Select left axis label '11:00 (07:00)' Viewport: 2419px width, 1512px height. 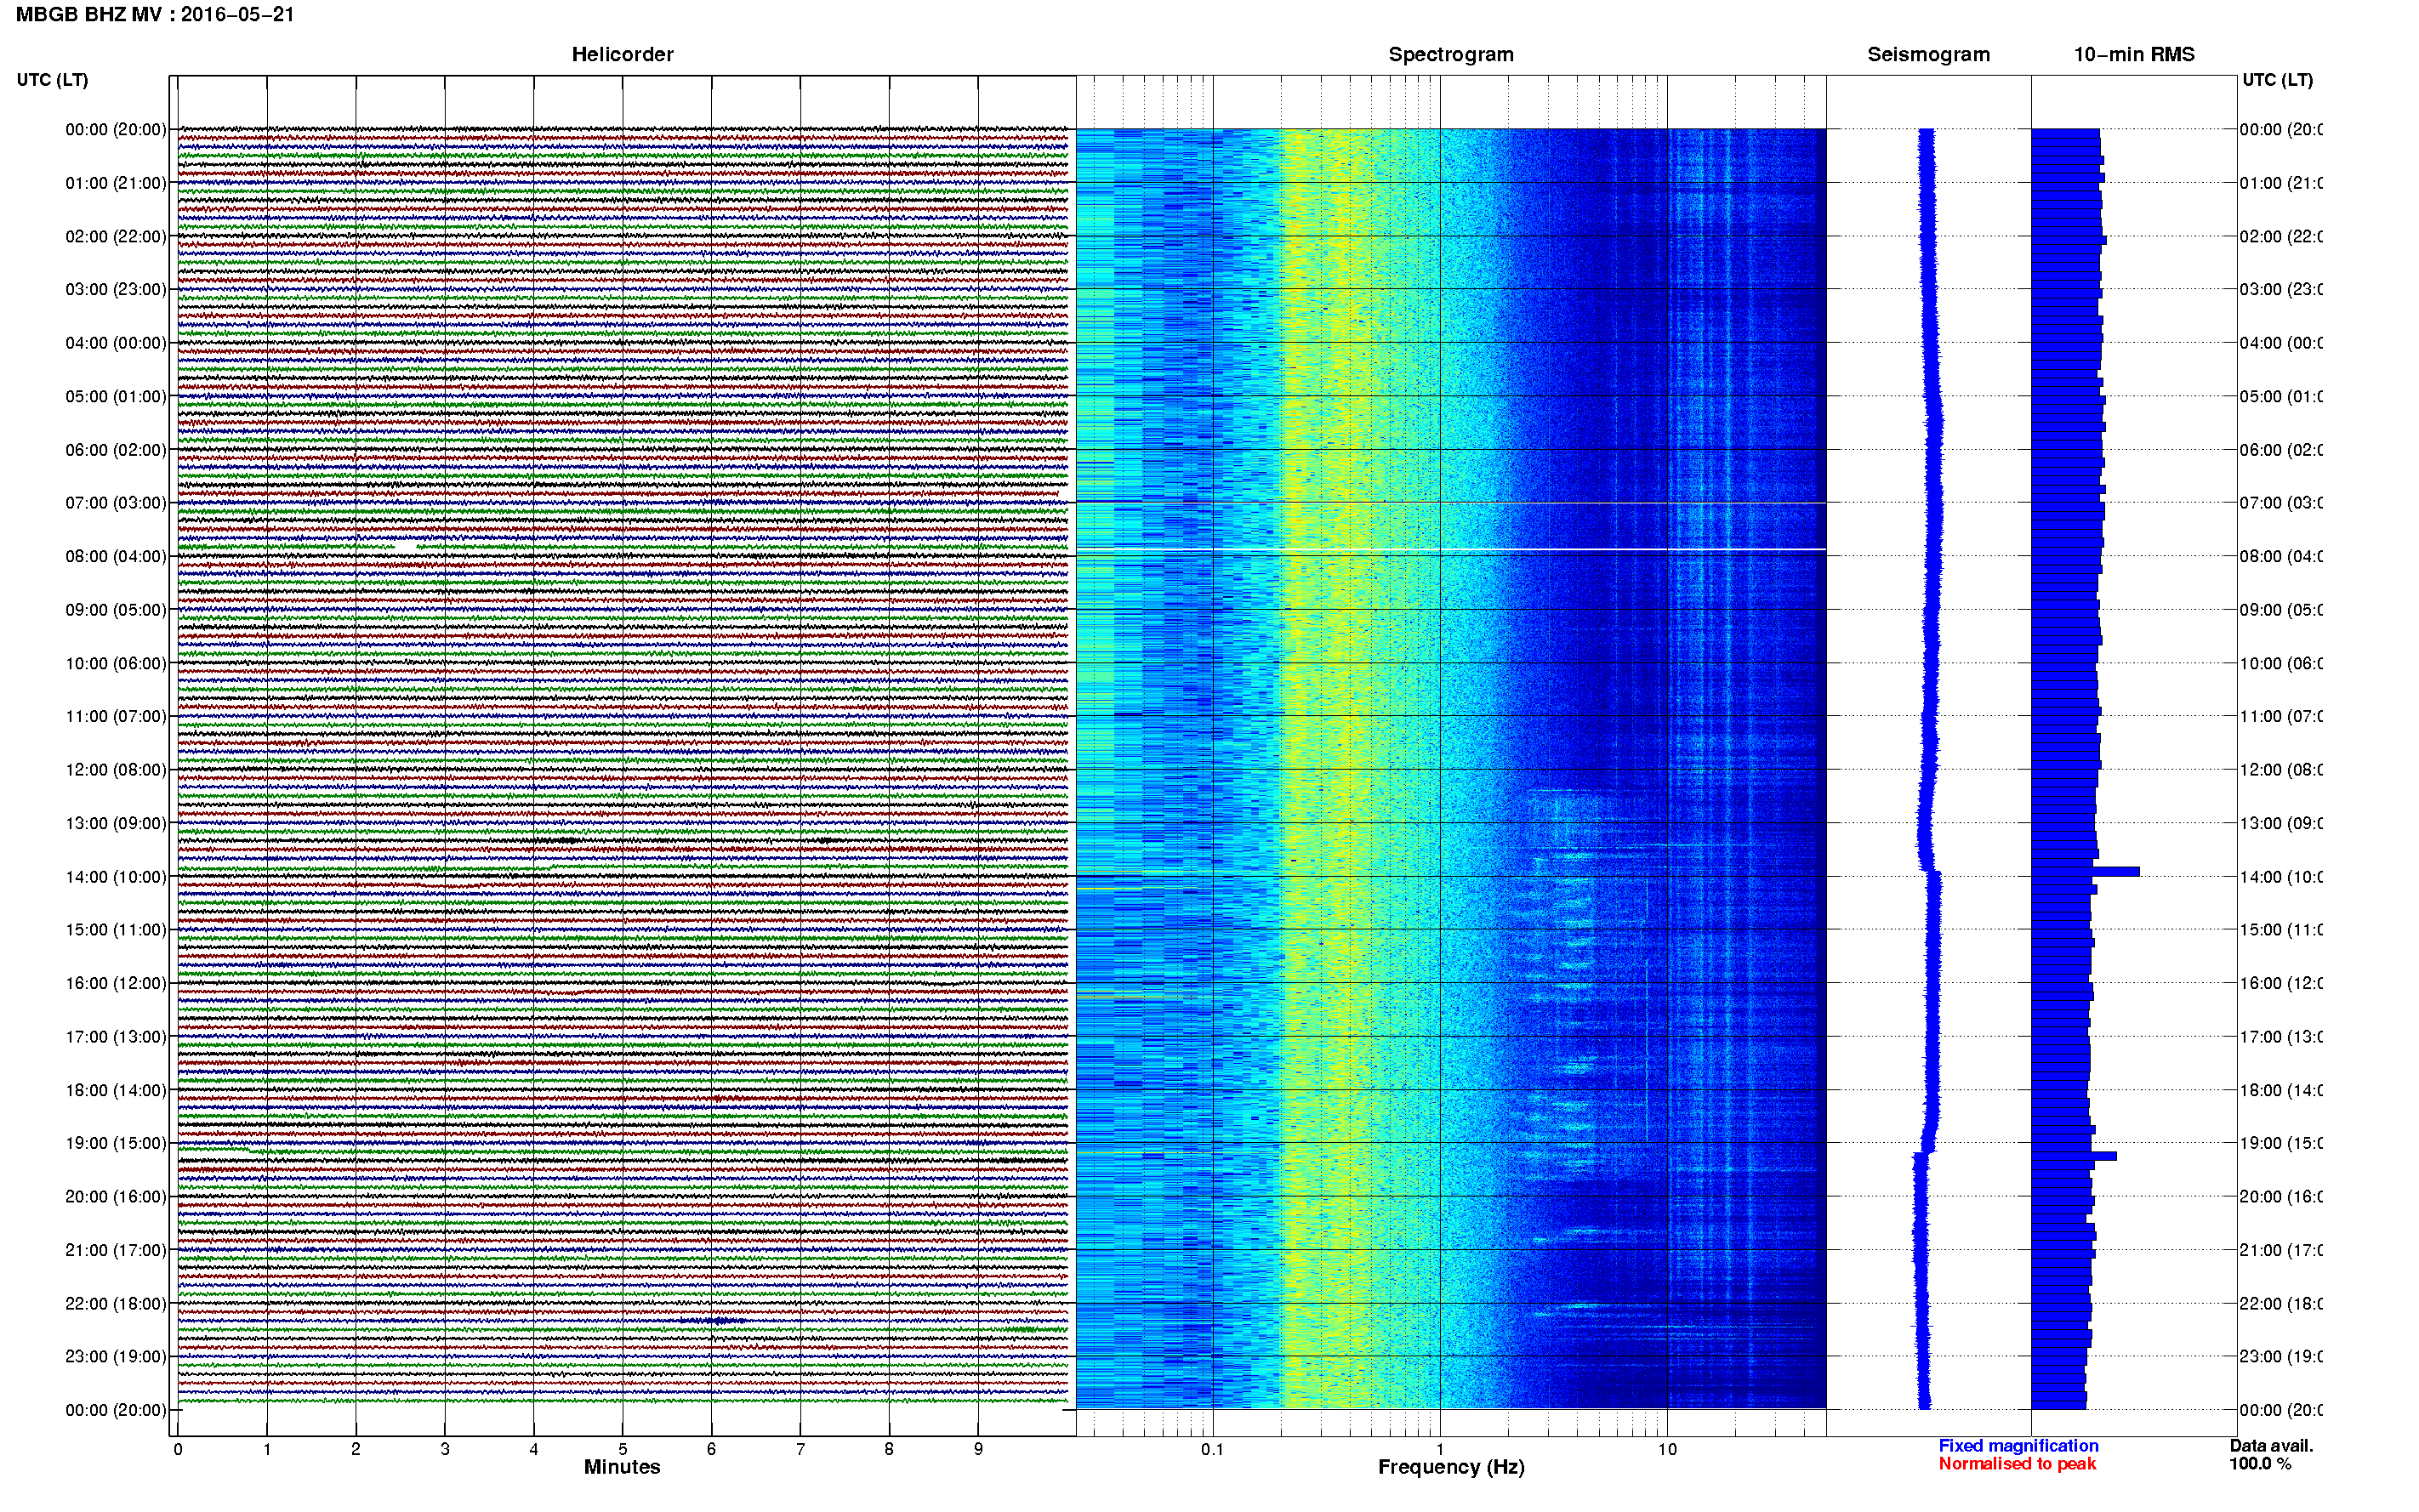pos(116,716)
